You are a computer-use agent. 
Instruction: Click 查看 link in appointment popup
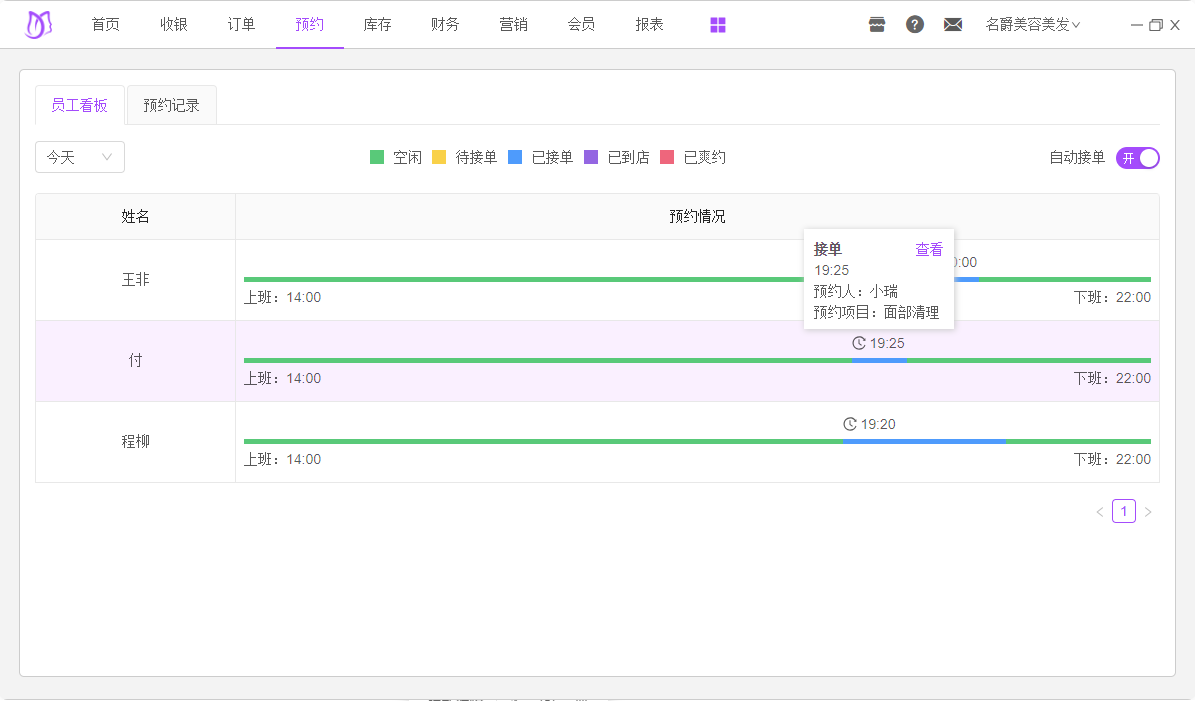929,250
